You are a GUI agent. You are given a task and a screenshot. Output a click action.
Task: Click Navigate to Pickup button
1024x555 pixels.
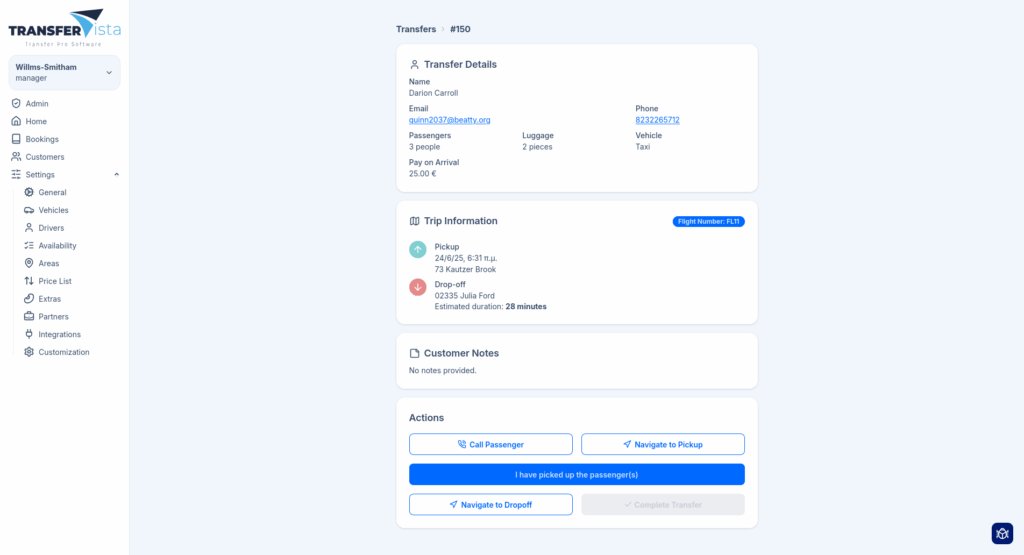[662, 444]
